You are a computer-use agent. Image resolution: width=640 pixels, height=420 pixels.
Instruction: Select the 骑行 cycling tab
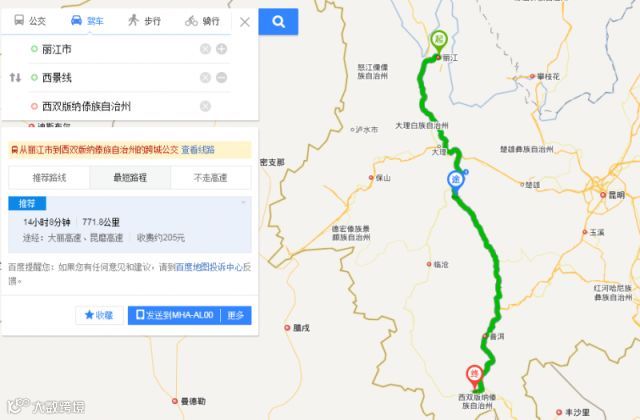click(202, 21)
